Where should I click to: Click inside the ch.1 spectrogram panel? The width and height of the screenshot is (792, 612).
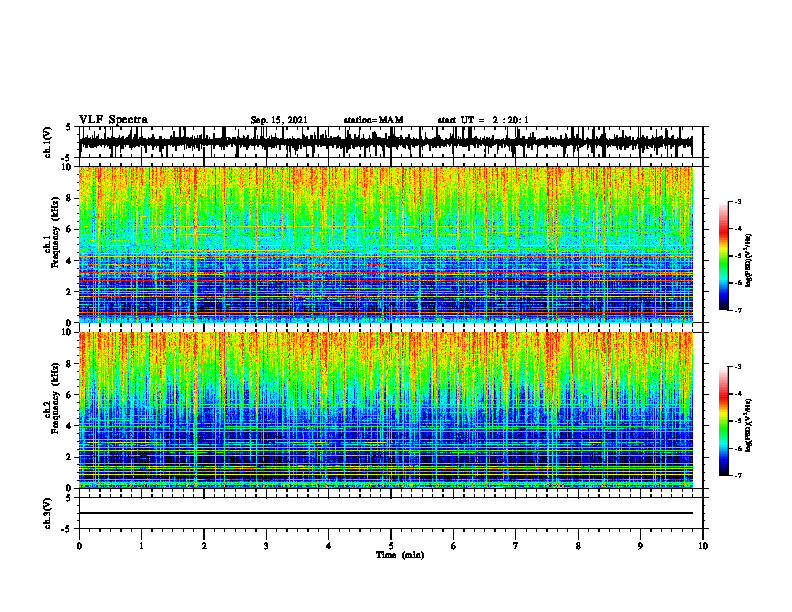[x=385, y=244]
